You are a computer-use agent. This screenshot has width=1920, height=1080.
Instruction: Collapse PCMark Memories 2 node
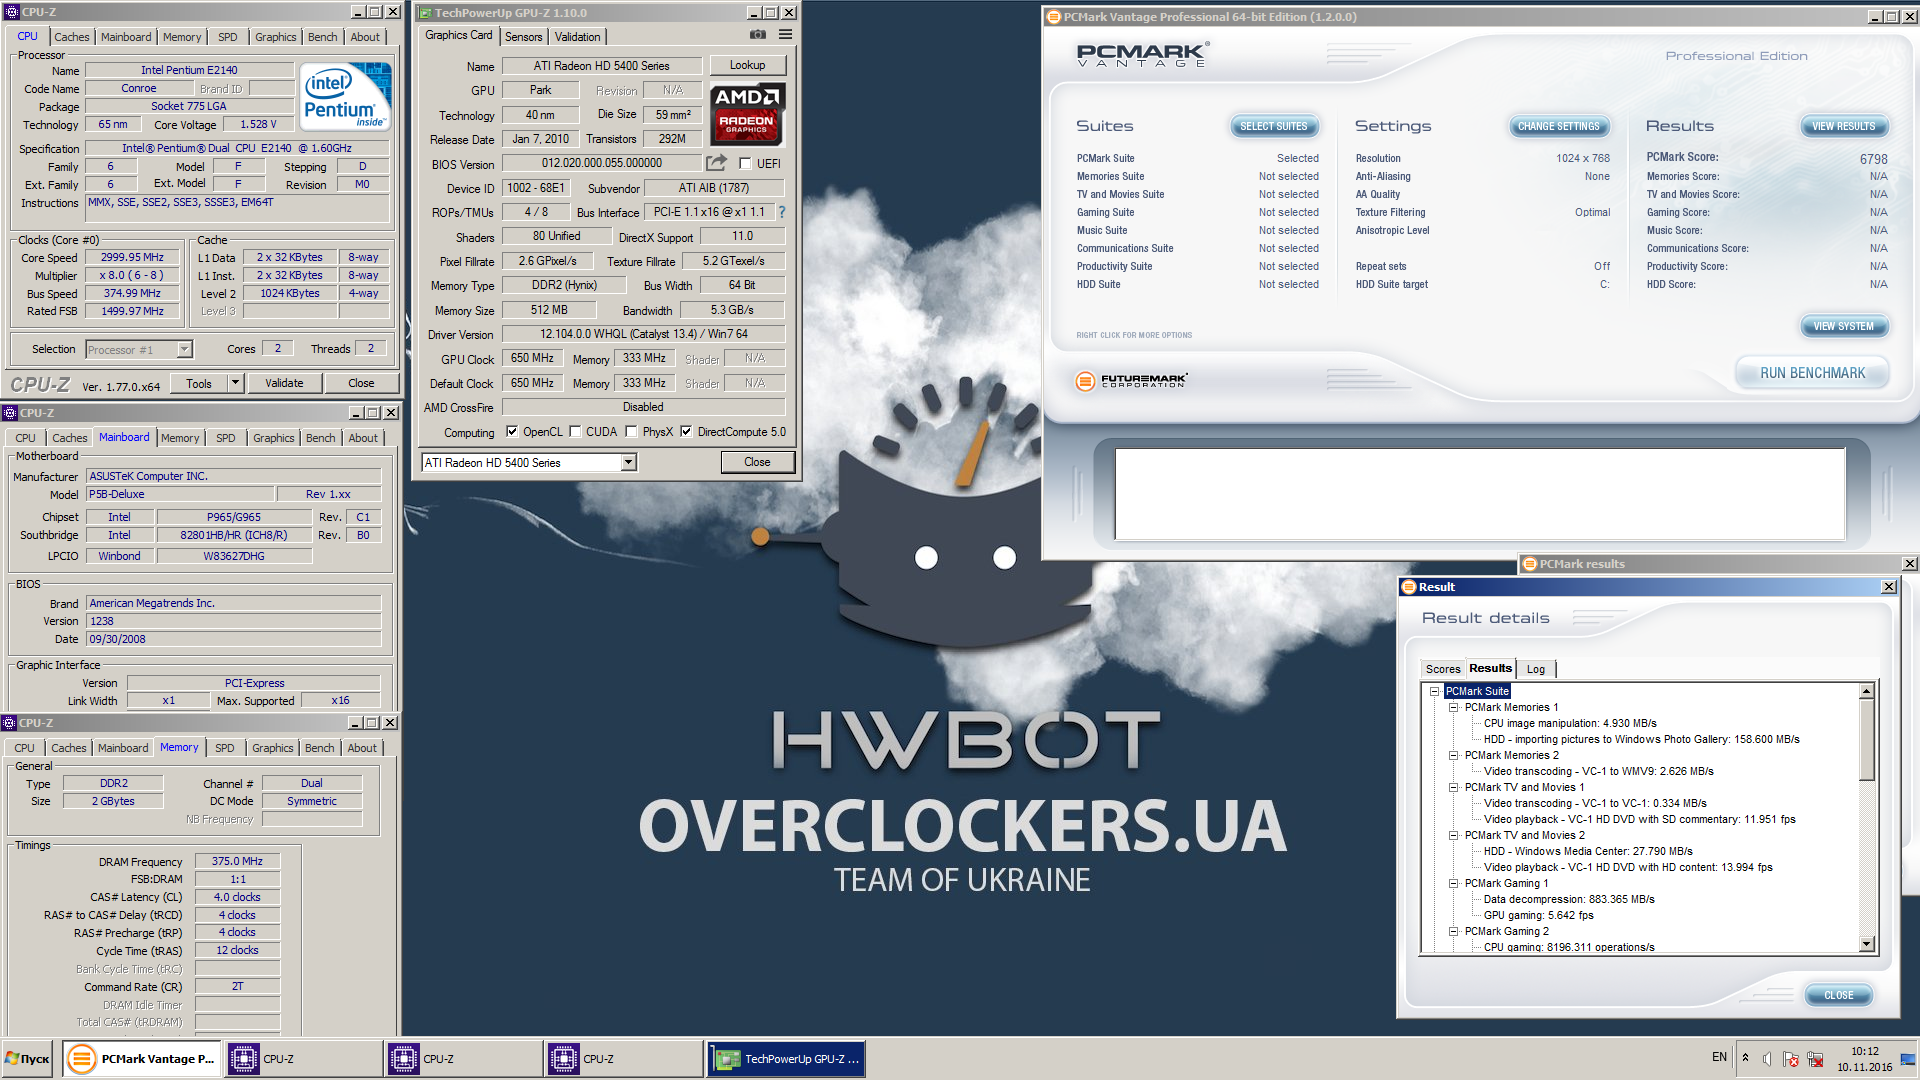point(1454,755)
